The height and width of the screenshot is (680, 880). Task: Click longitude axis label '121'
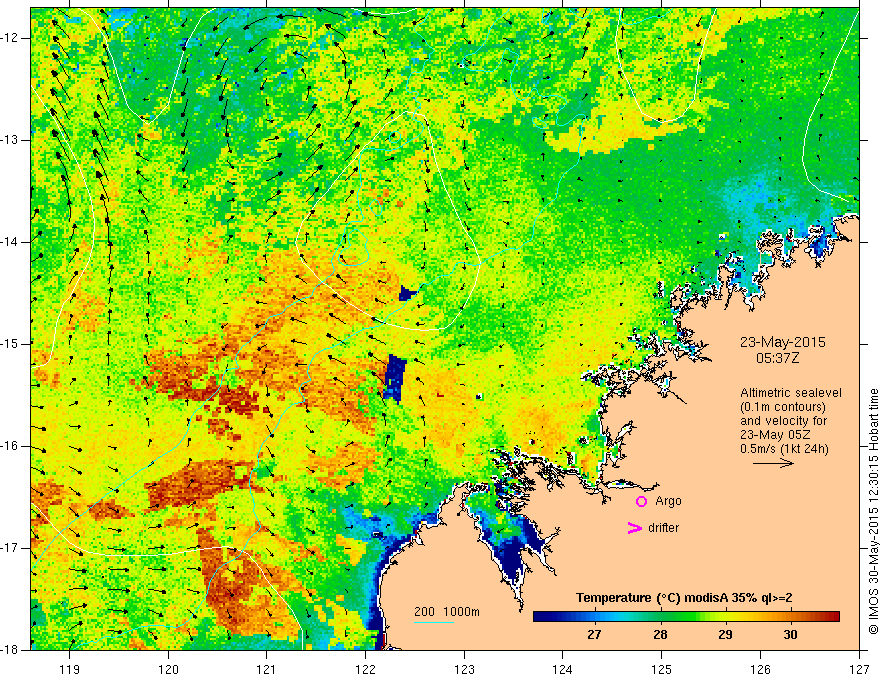pos(266,669)
